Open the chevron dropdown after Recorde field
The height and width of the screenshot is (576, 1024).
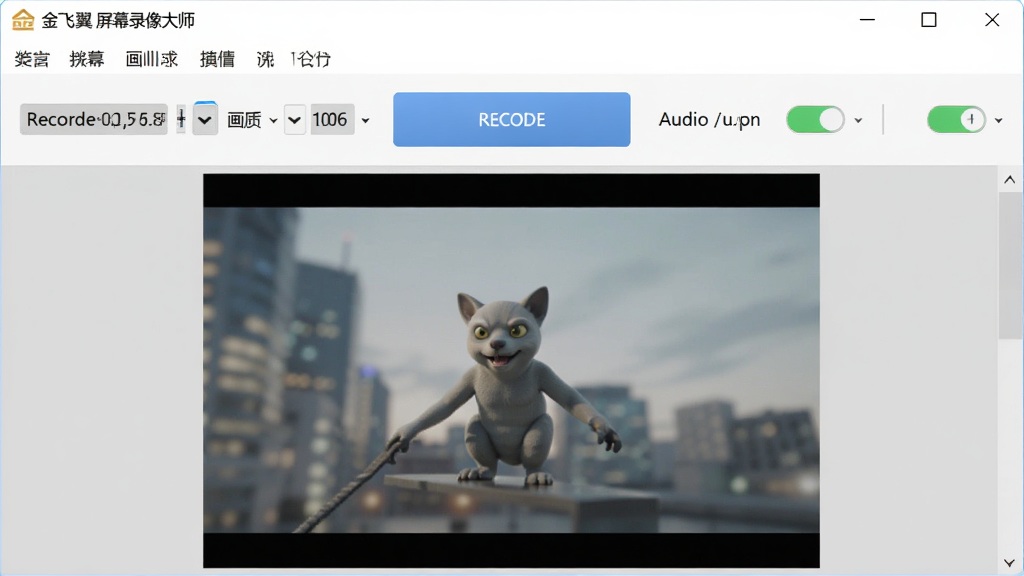205,120
